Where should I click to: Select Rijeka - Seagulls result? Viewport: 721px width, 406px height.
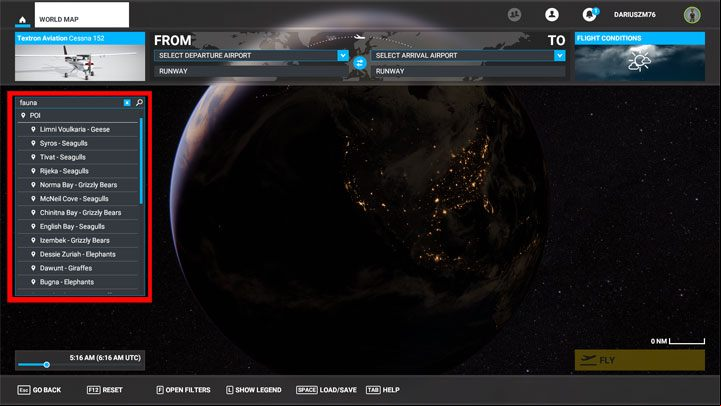pos(78,171)
